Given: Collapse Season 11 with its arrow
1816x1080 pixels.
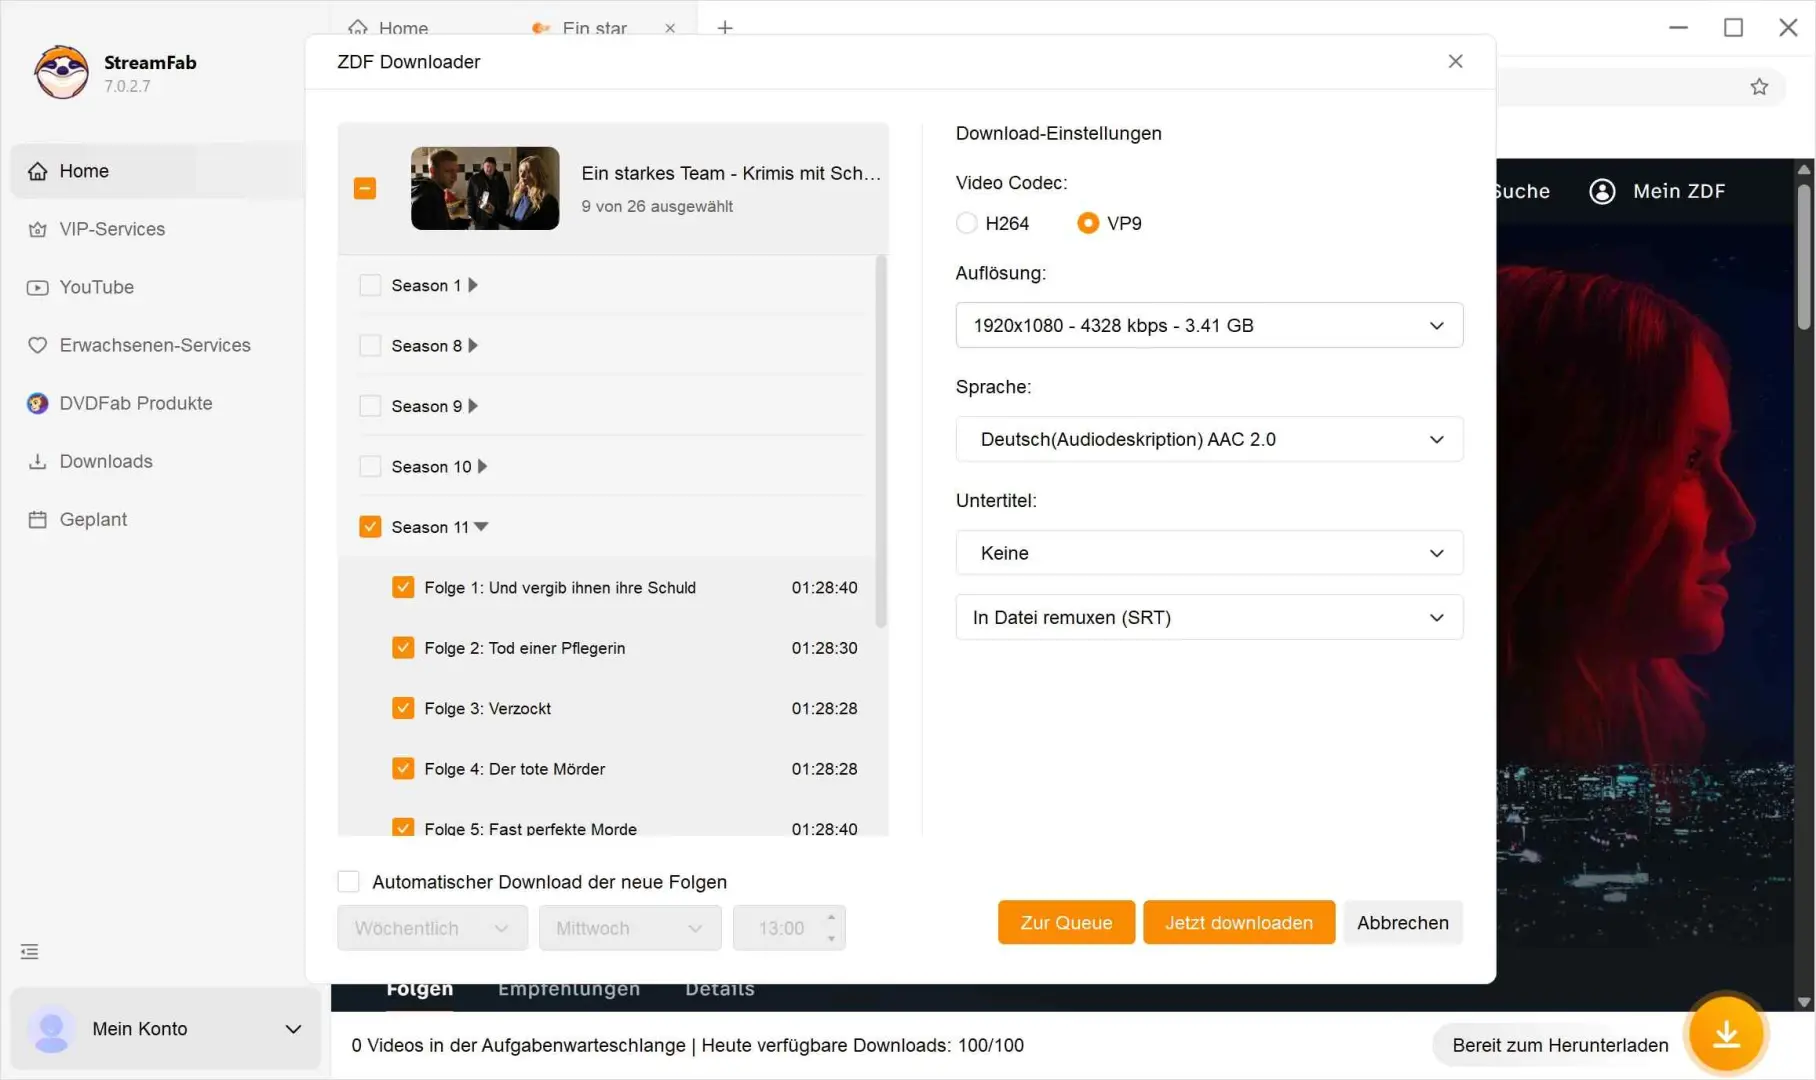Looking at the screenshot, I should point(481,527).
